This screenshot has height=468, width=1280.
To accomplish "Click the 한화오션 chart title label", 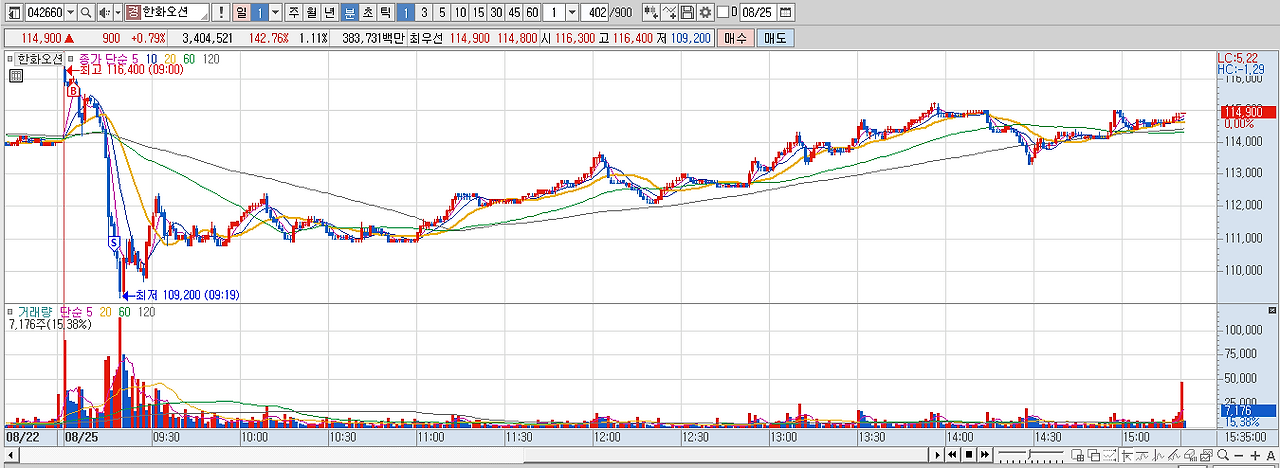I will click(39, 58).
